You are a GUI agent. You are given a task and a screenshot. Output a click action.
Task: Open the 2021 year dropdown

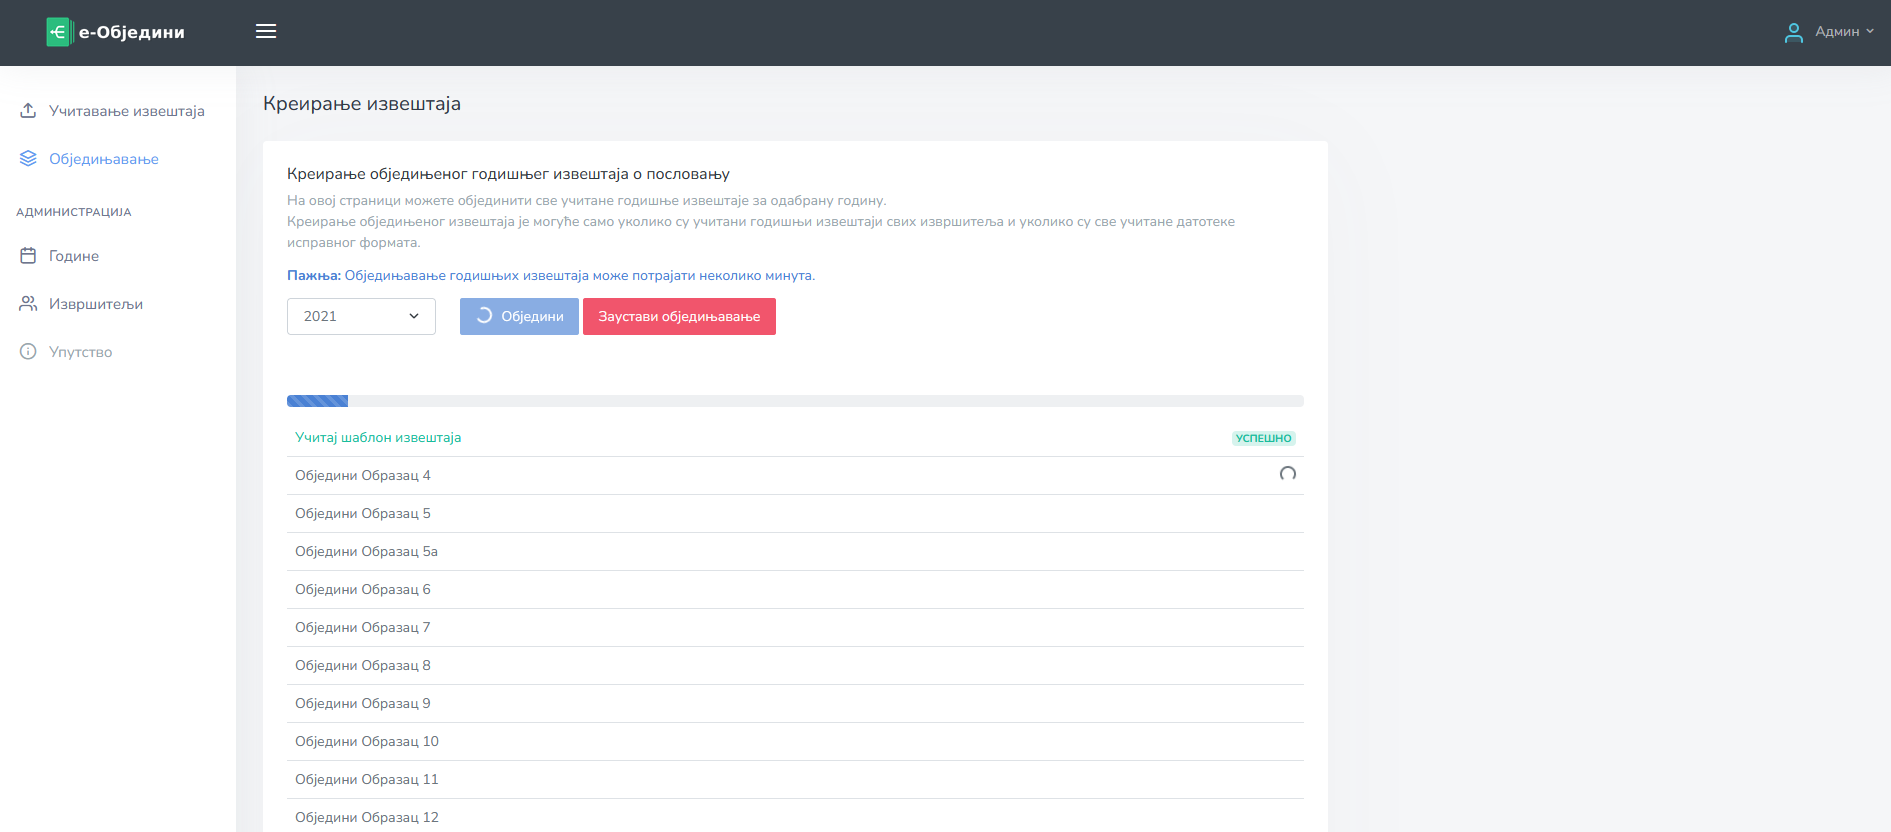point(361,316)
